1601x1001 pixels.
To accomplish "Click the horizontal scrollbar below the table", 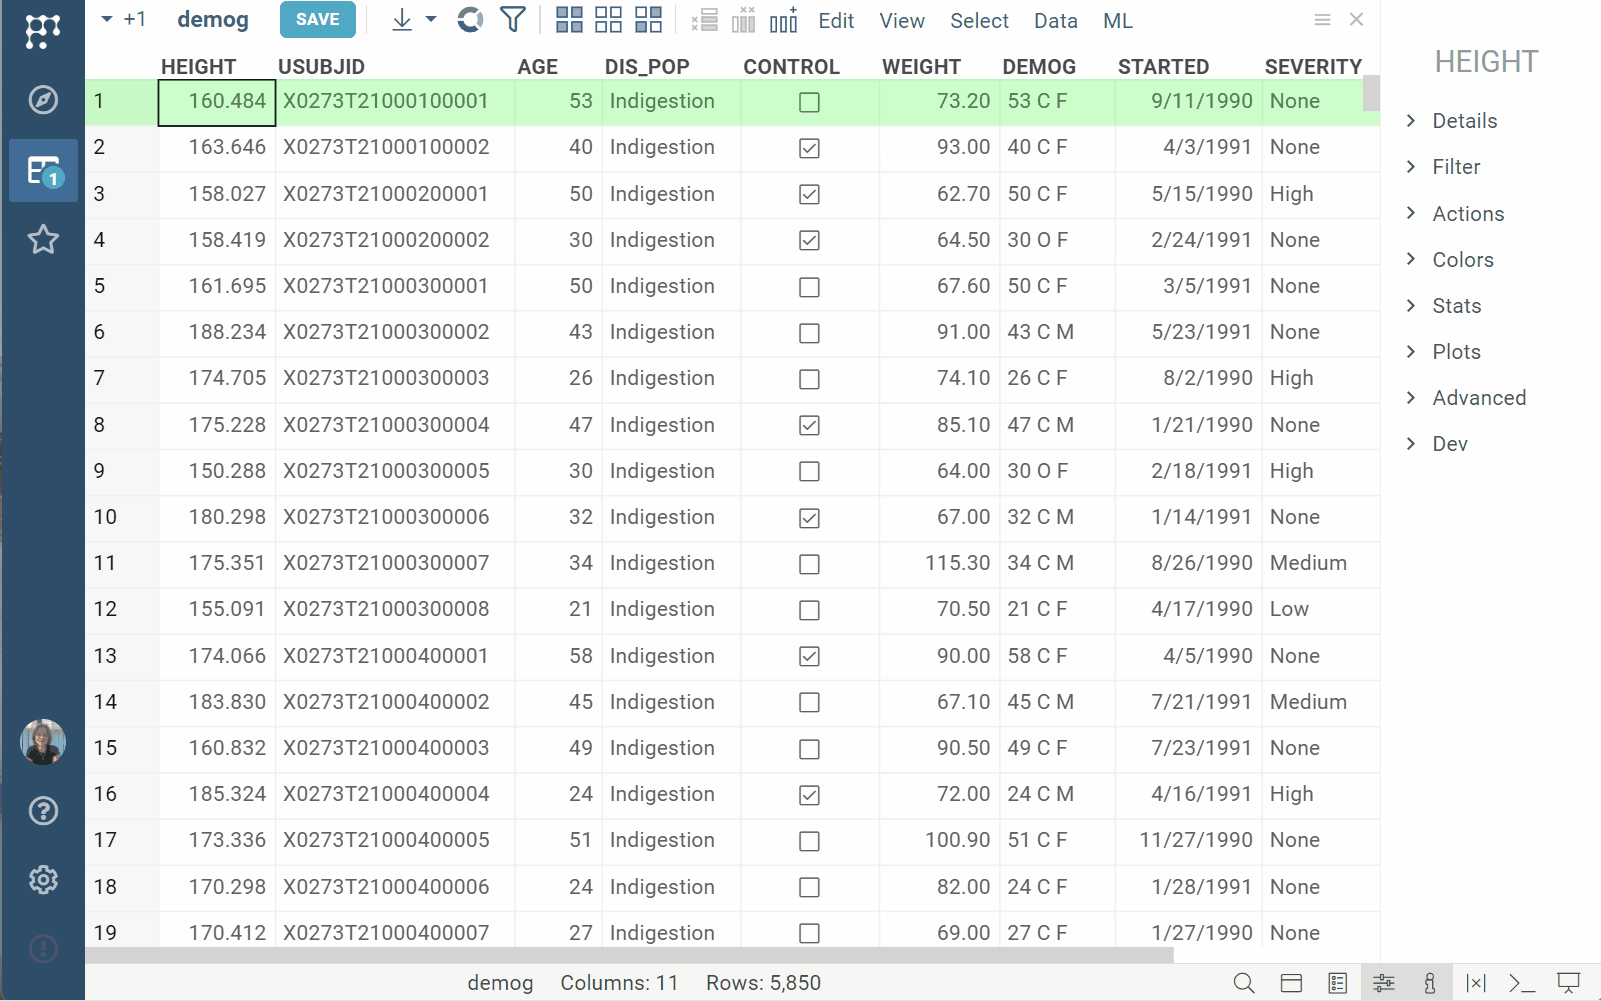I will click(x=630, y=955).
